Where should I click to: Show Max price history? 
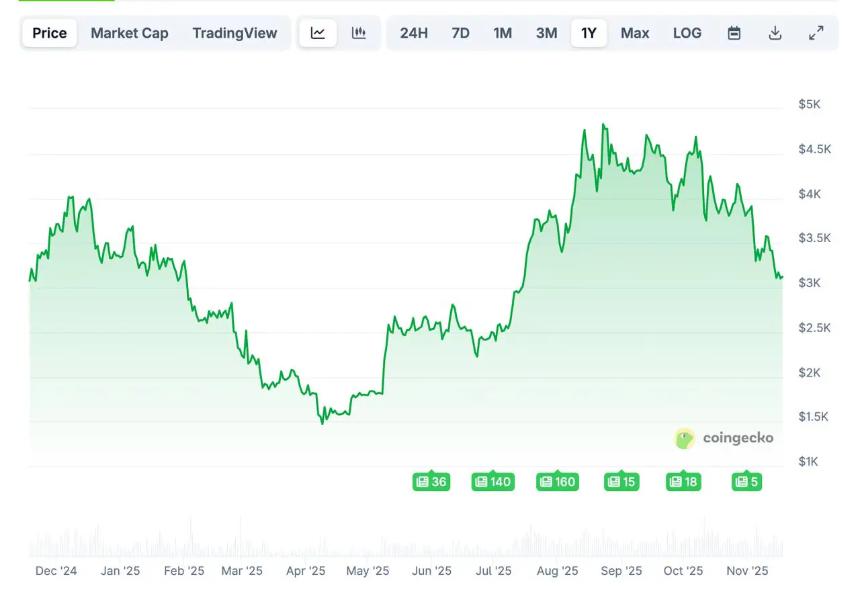[x=635, y=33]
